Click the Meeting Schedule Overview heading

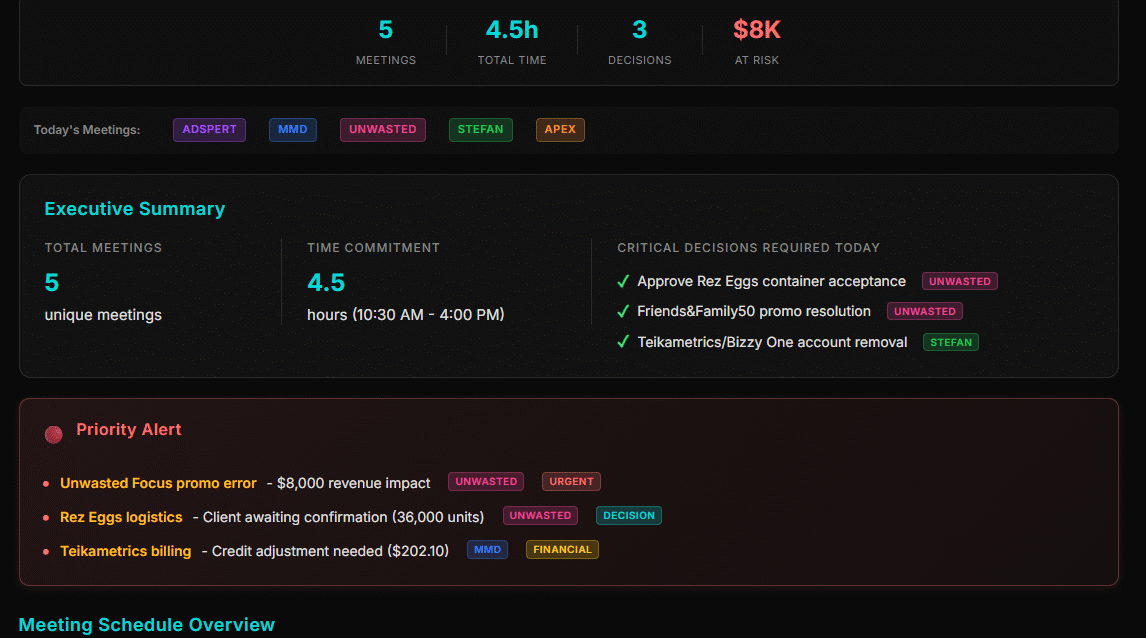click(146, 625)
